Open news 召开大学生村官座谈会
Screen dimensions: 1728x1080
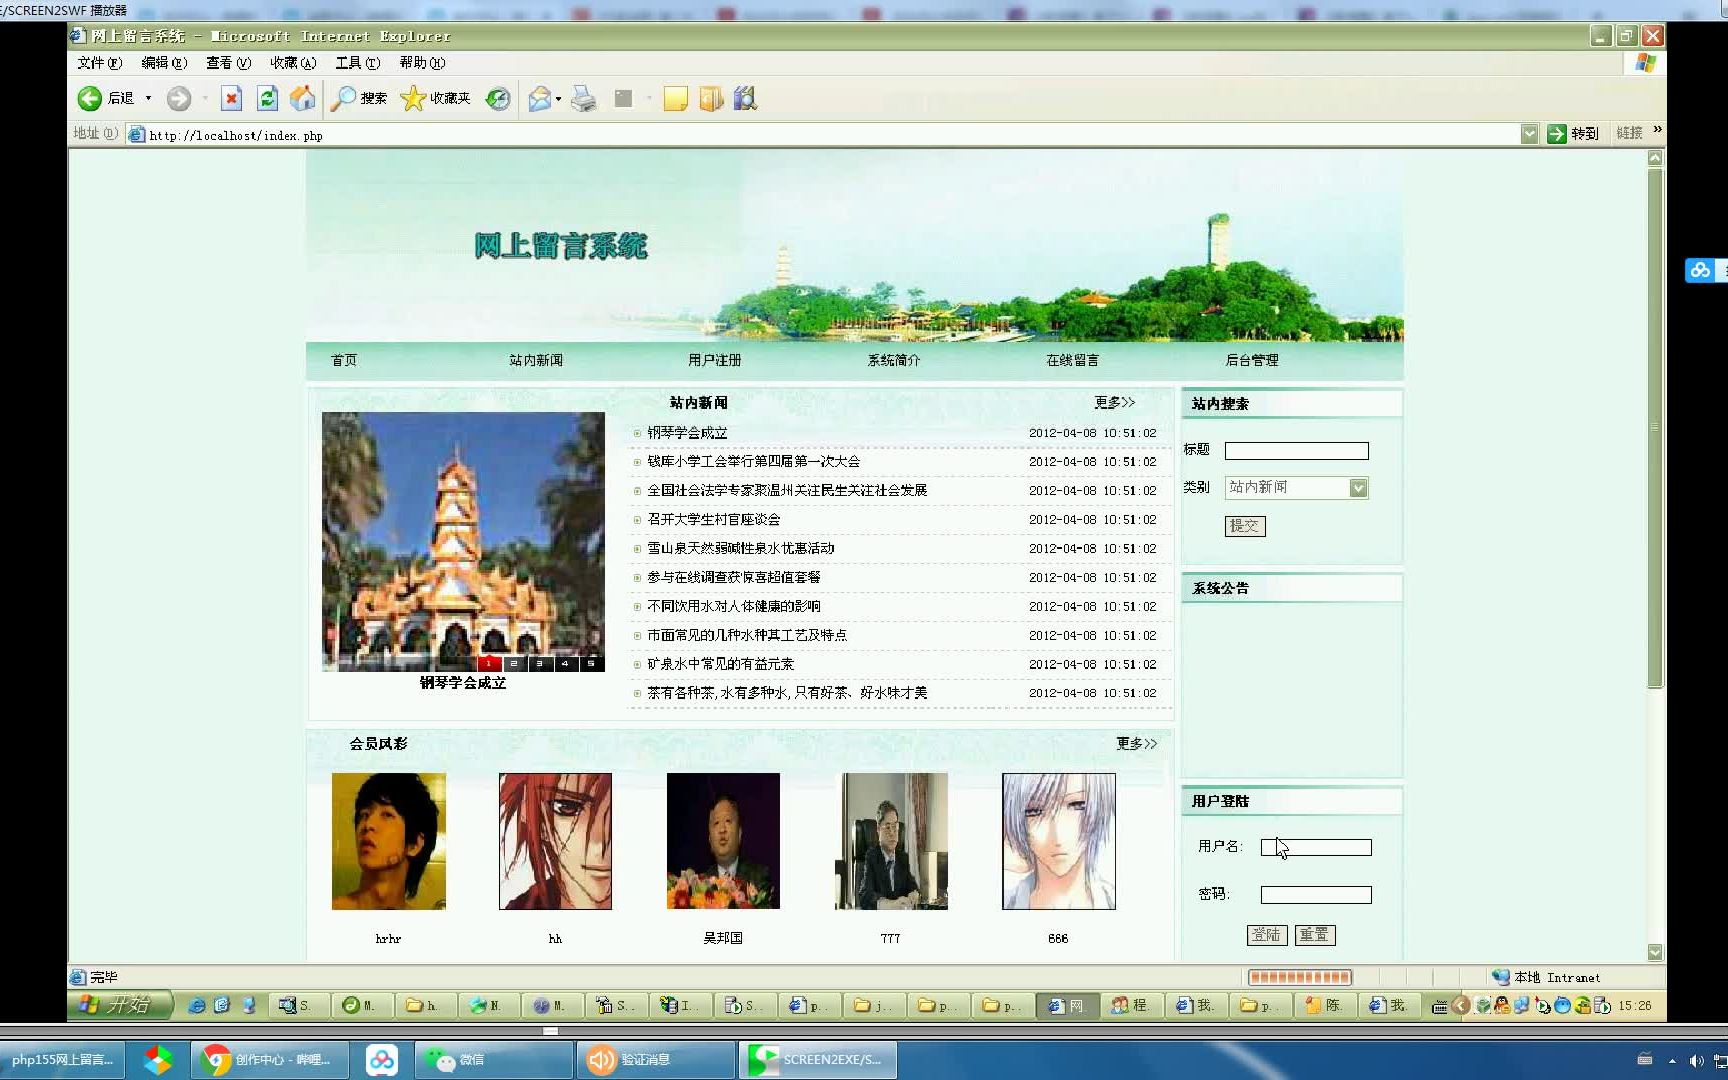714,520
